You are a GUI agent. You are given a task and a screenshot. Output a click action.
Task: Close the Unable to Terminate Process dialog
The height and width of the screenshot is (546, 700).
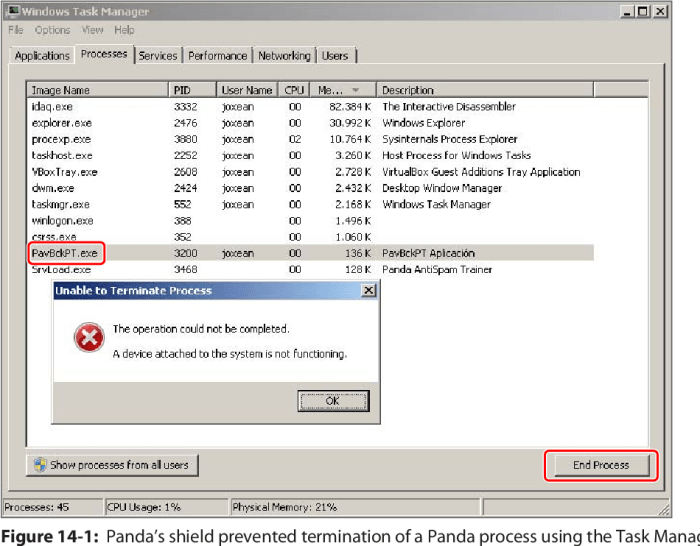click(x=368, y=291)
